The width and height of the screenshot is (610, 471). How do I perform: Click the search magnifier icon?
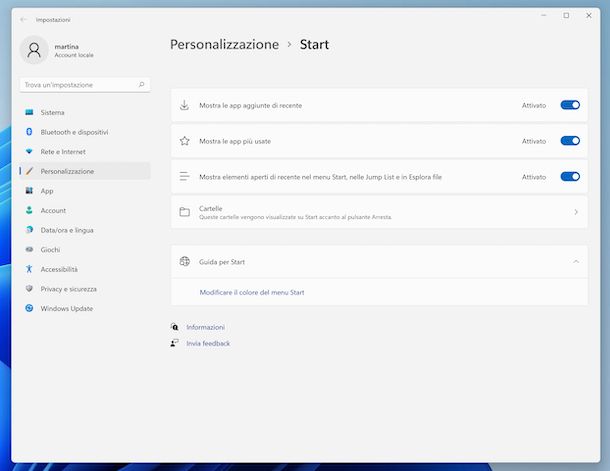(x=142, y=84)
